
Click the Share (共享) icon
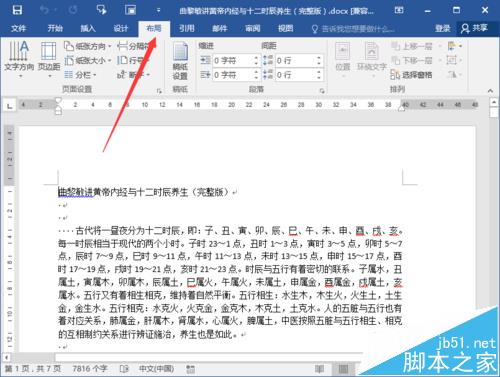pos(465,29)
